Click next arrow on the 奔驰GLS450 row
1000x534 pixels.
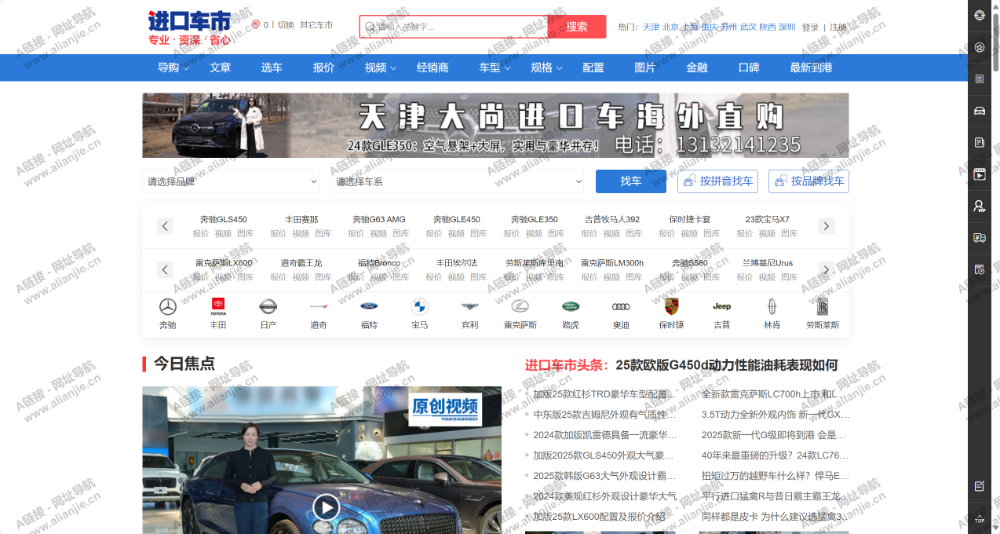[x=827, y=226]
